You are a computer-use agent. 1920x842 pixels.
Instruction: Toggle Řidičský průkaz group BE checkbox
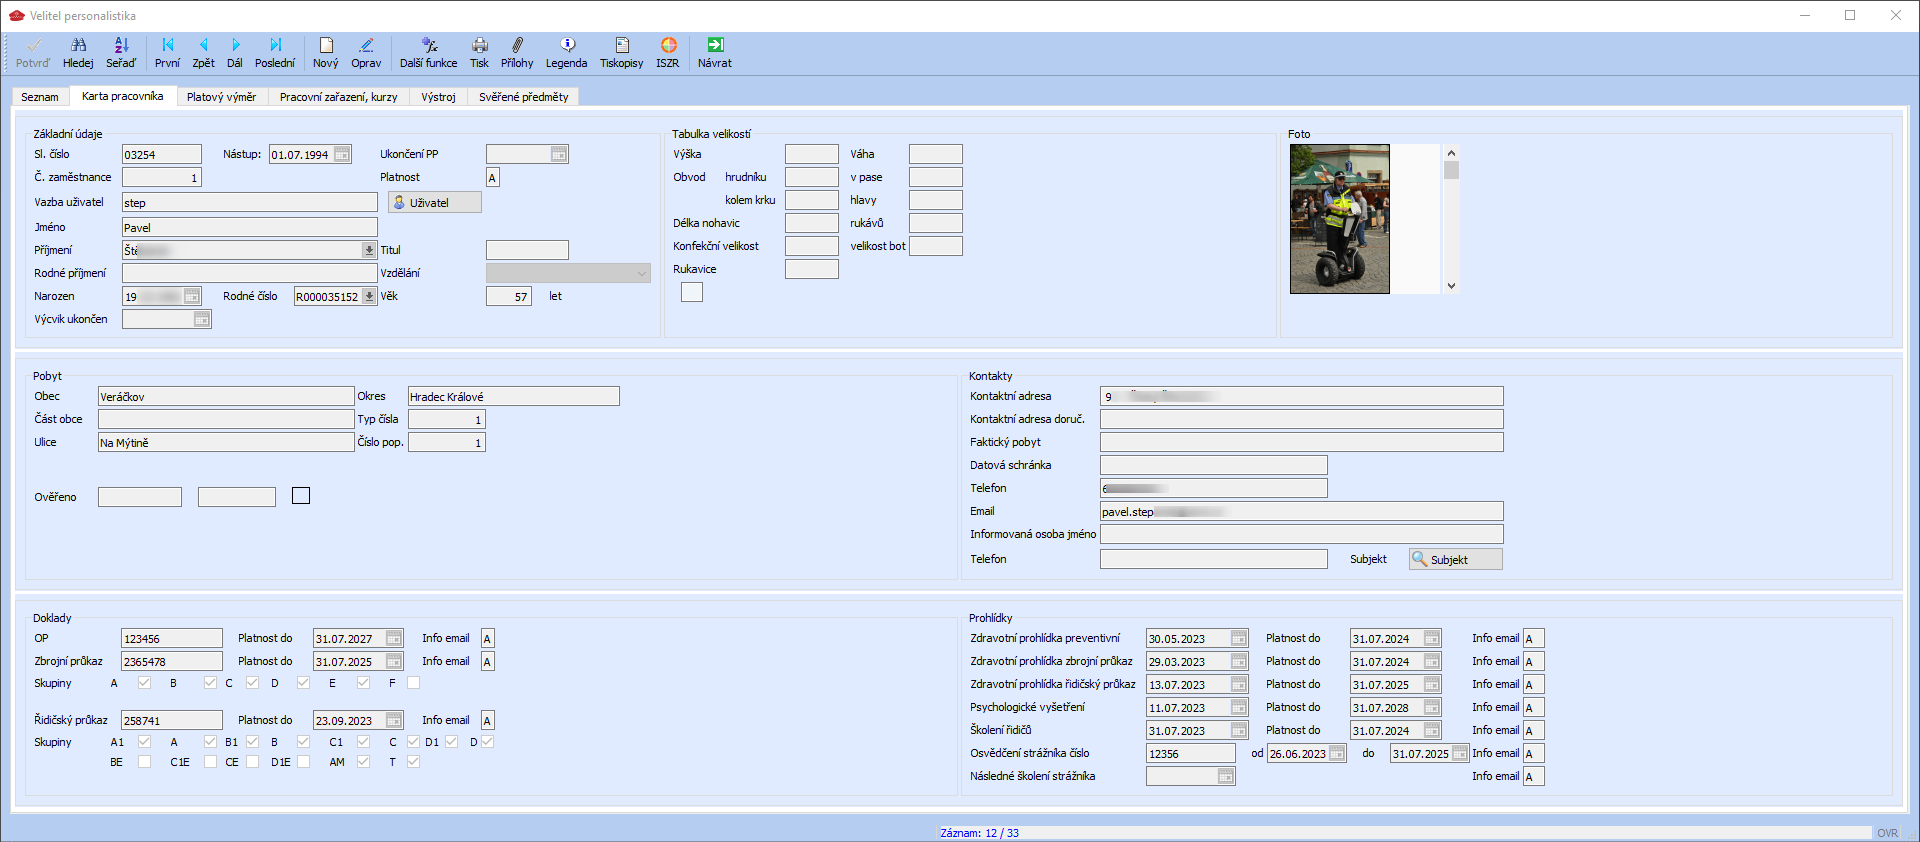coord(144,762)
